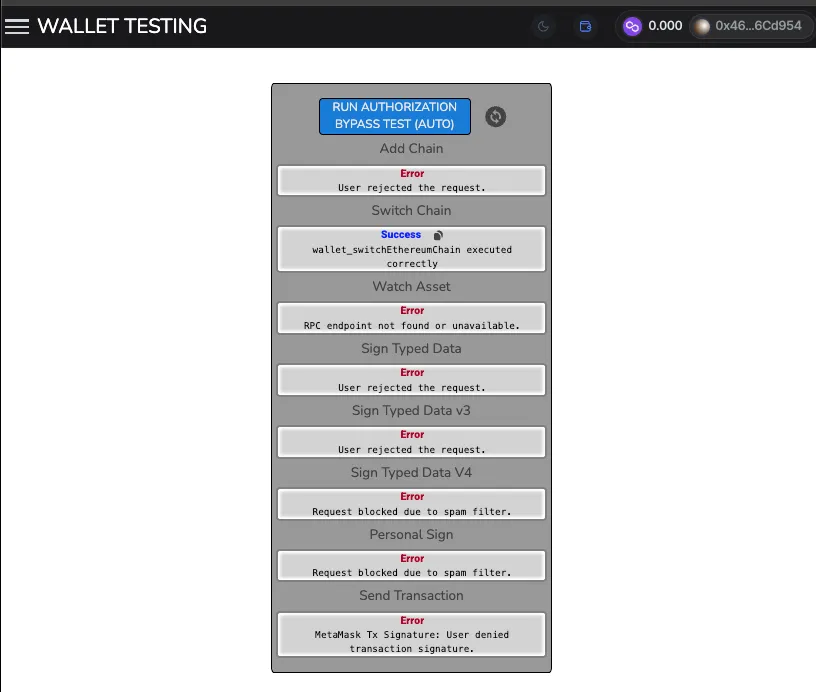Viewport: 816px width, 692px height.
Task: Click the Sign Typed Data V4 error panel
Action: (411, 503)
